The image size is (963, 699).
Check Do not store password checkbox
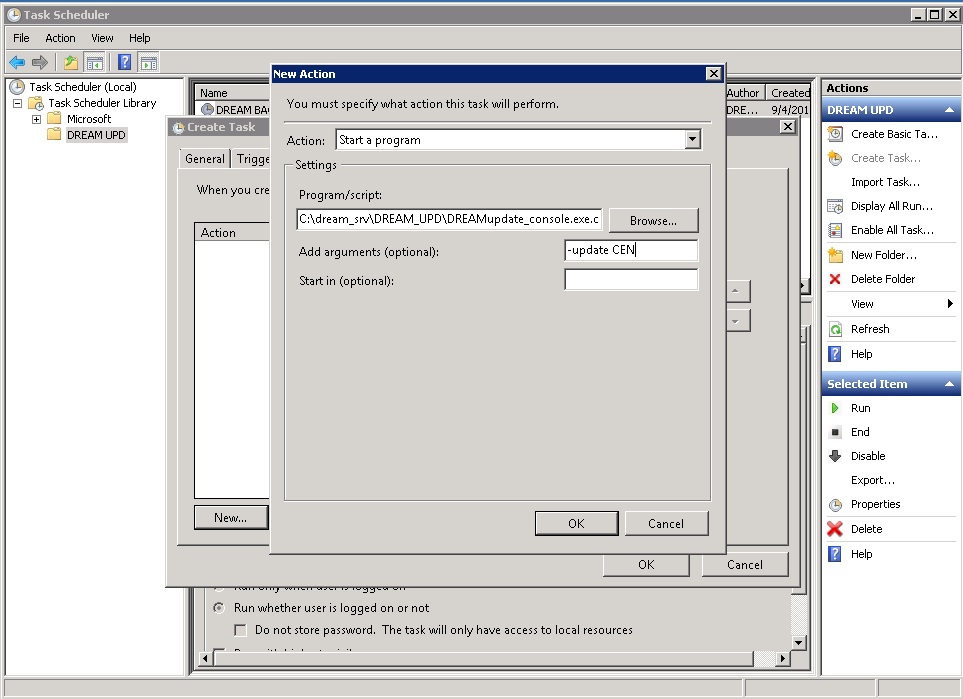pyautogui.click(x=241, y=630)
